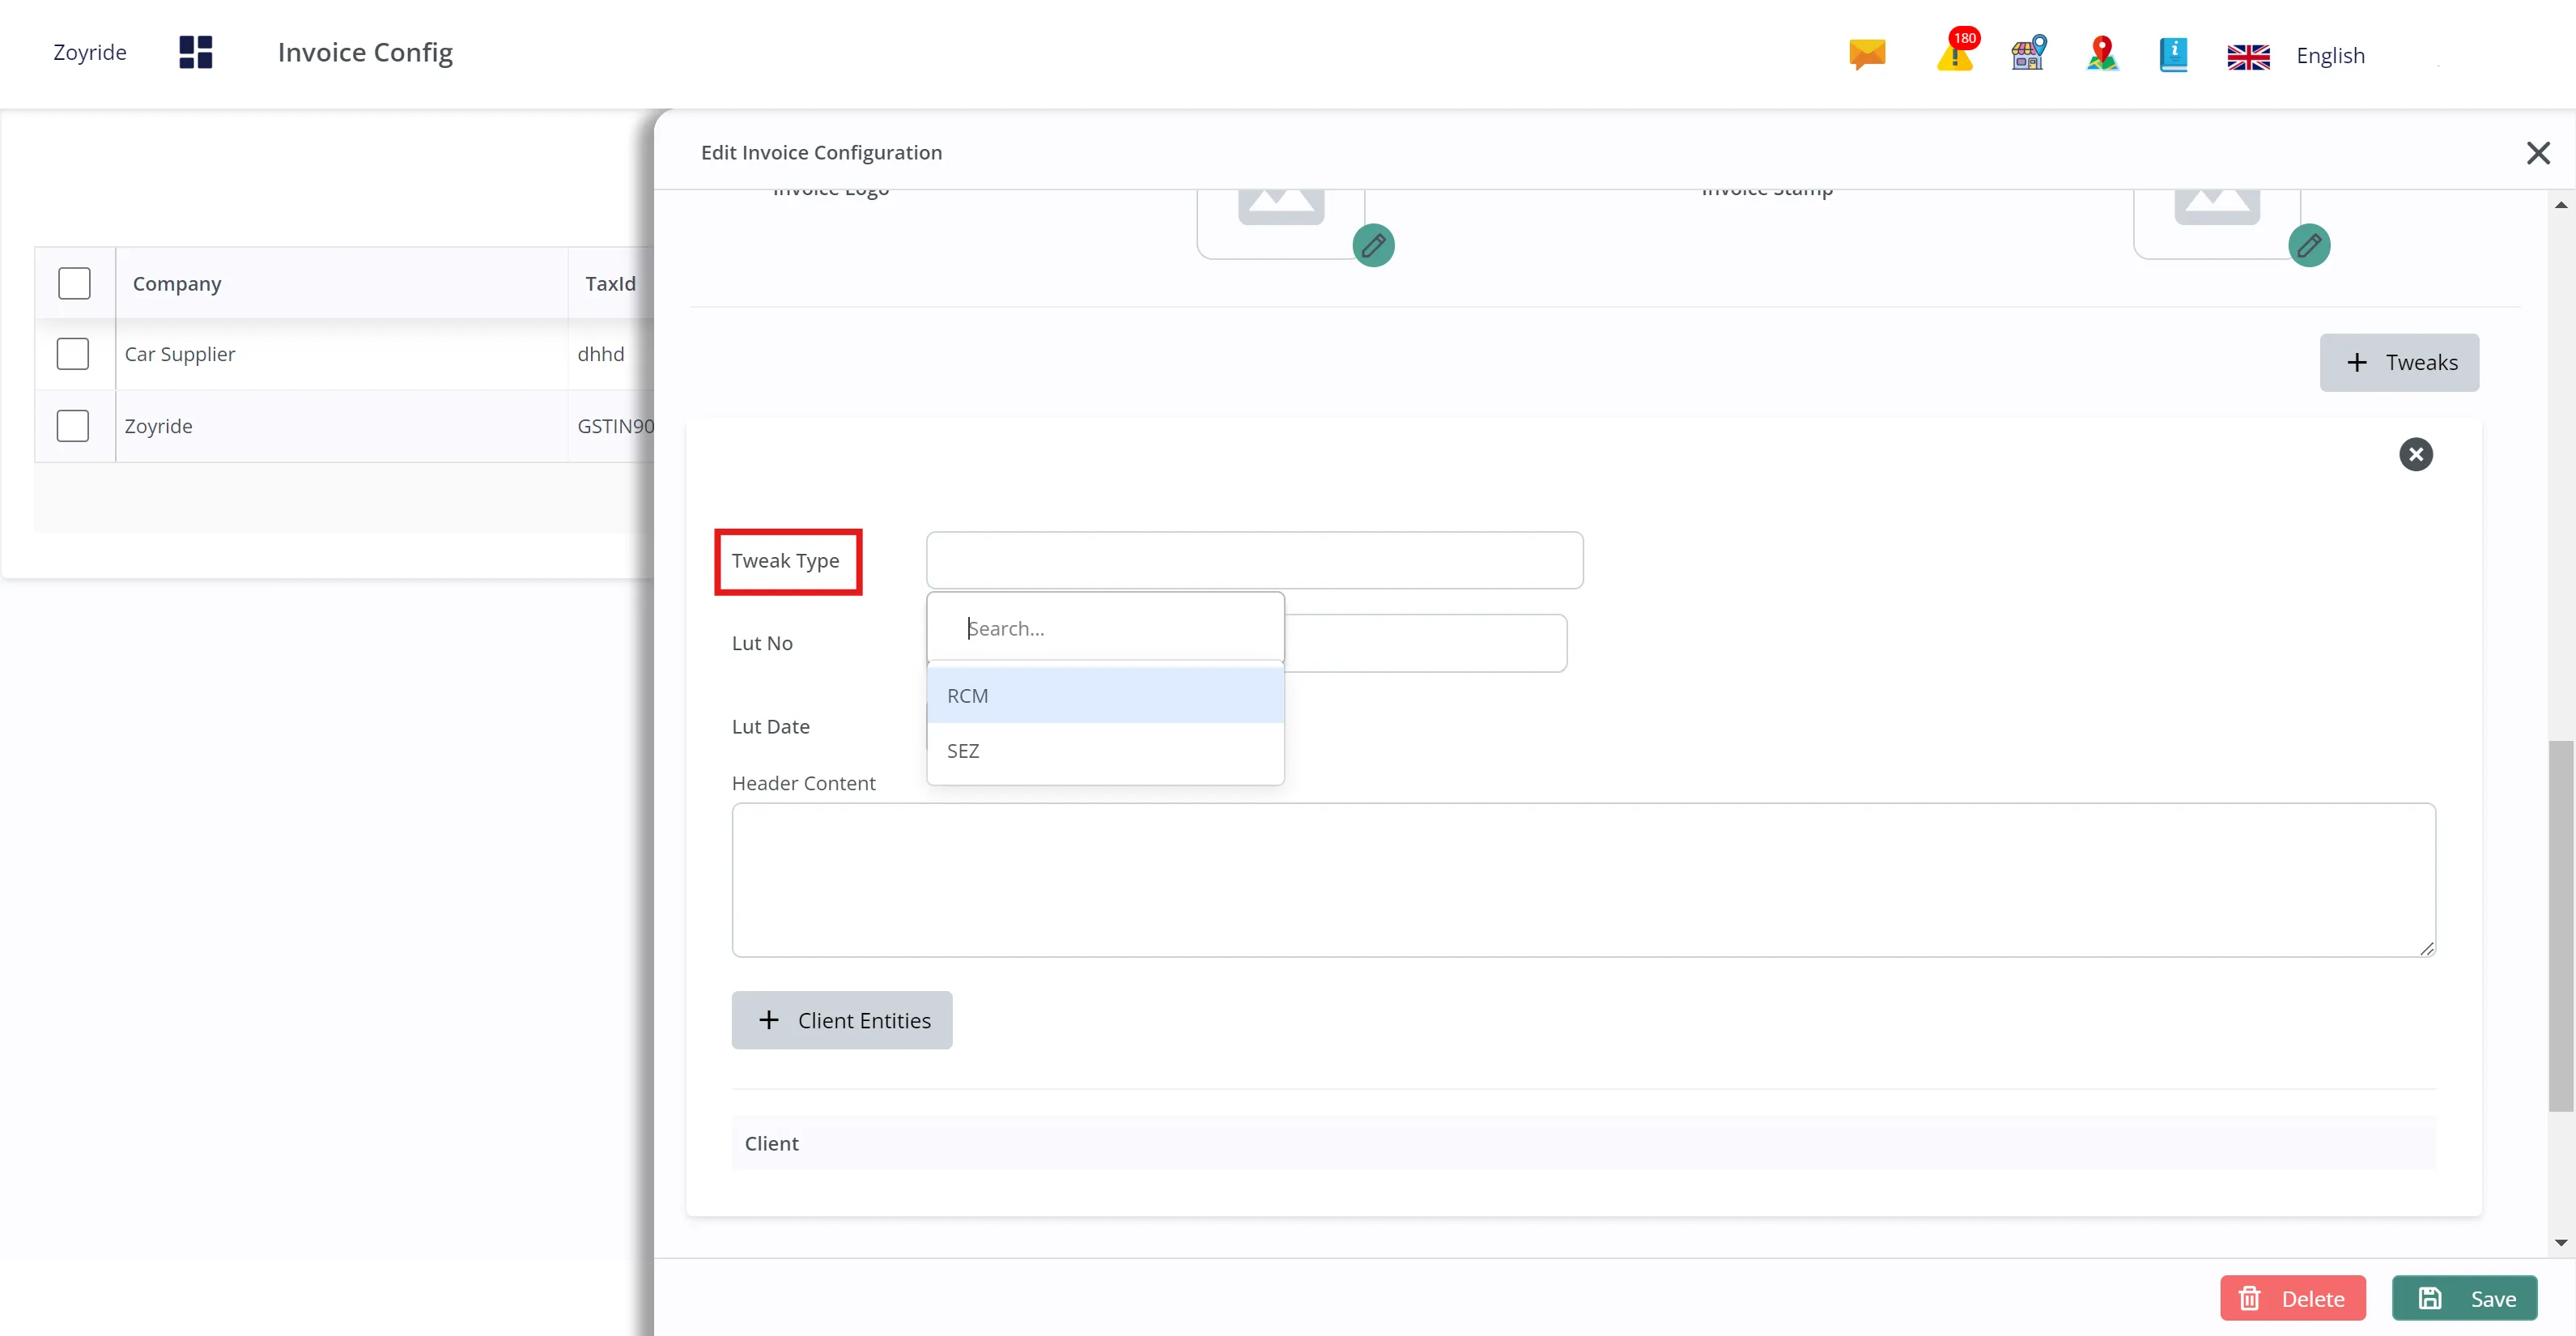Switch language via English label
The width and height of the screenshot is (2576, 1336).
coord(2330,56)
